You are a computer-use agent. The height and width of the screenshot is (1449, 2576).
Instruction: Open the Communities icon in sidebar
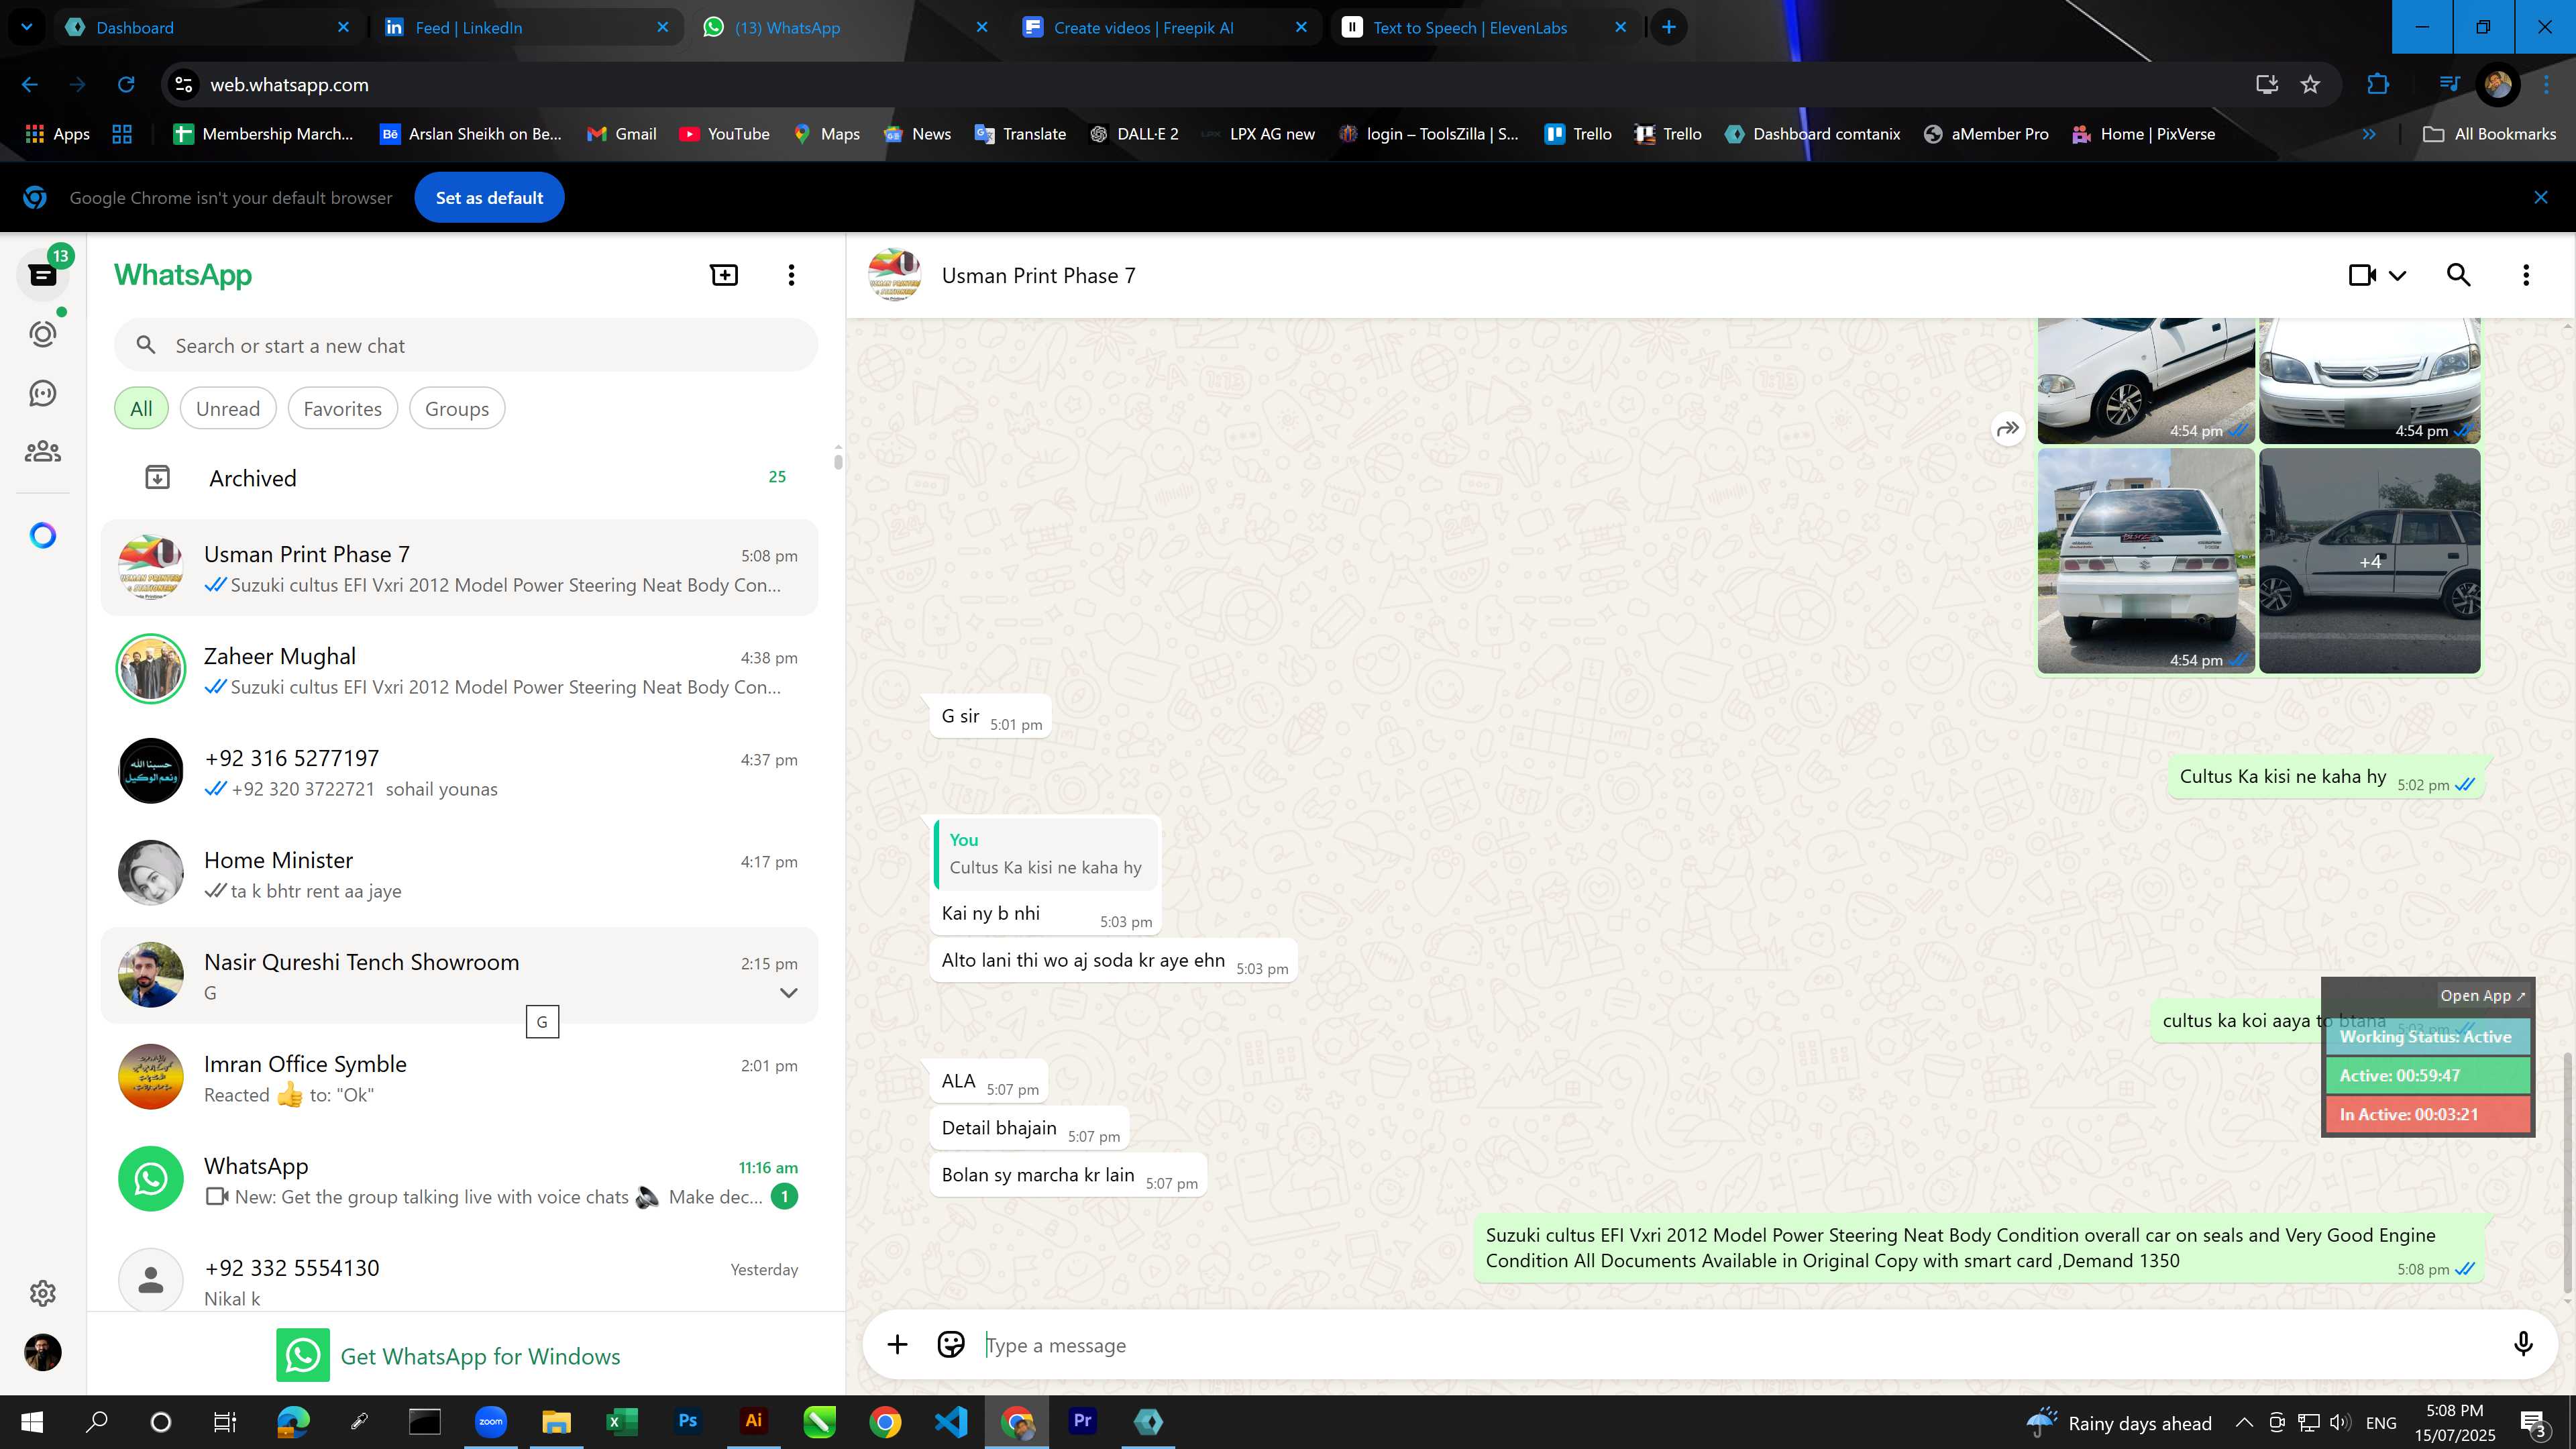point(43,452)
